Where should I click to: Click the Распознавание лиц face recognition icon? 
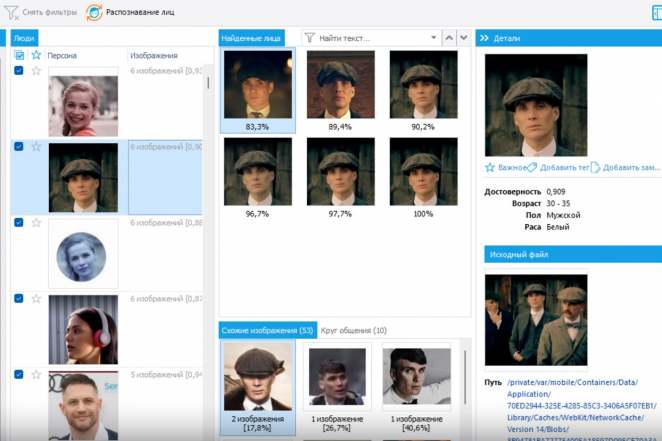(x=93, y=12)
